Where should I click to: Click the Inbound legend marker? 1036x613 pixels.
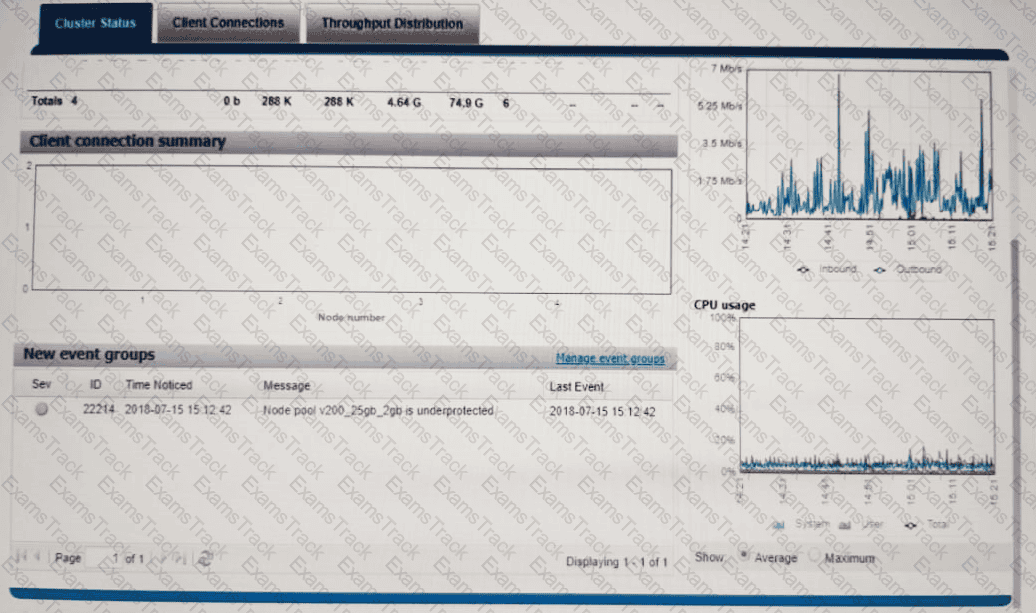click(x=806, y=269)
